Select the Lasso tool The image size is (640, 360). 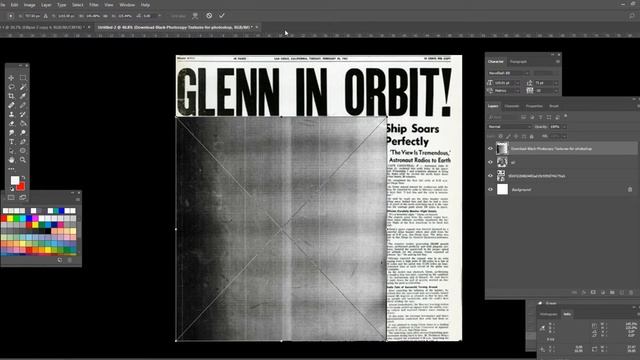coord(11,87)
